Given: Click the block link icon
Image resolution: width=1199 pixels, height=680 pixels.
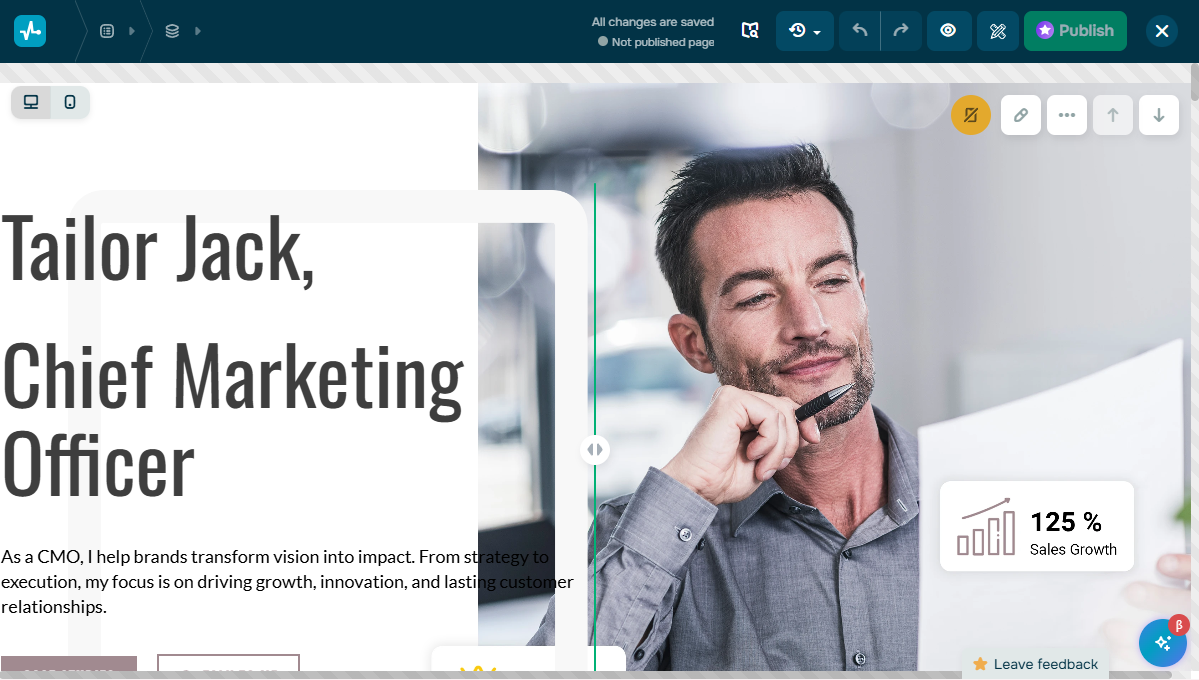Looking at the screenshot, I should 1021,116.
